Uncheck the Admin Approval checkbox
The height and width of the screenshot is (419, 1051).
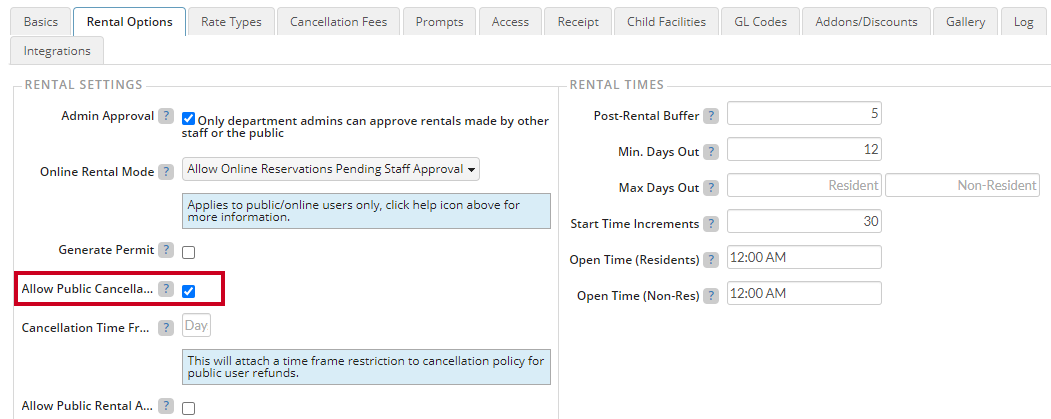coord(188,119)
